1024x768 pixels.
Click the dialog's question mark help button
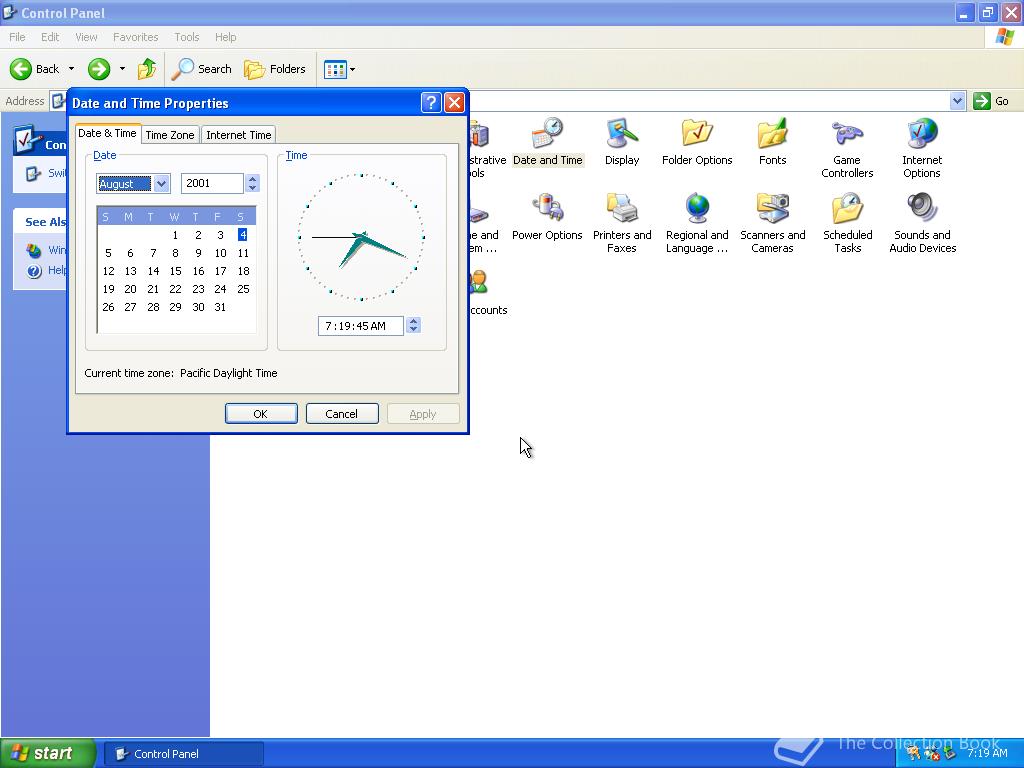pos(431,103)
